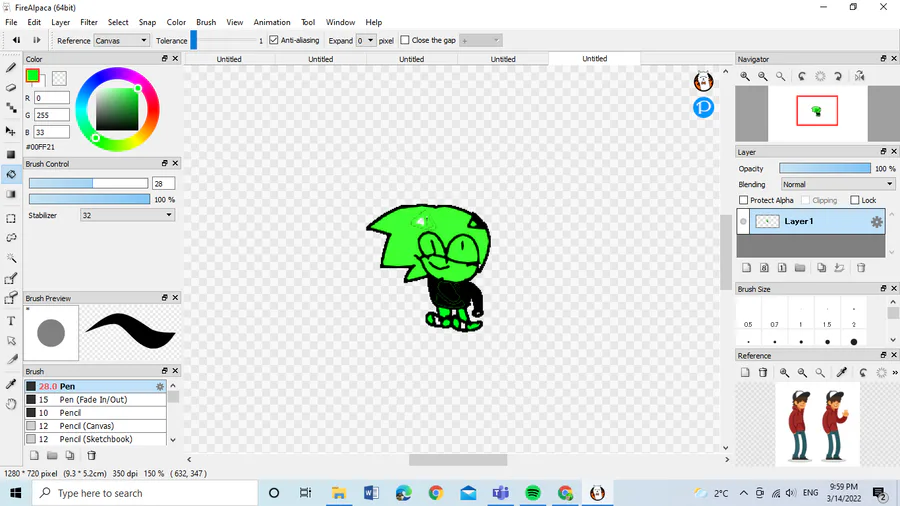Select the Move tool
900x506 pixels.
tap(11, 131)
